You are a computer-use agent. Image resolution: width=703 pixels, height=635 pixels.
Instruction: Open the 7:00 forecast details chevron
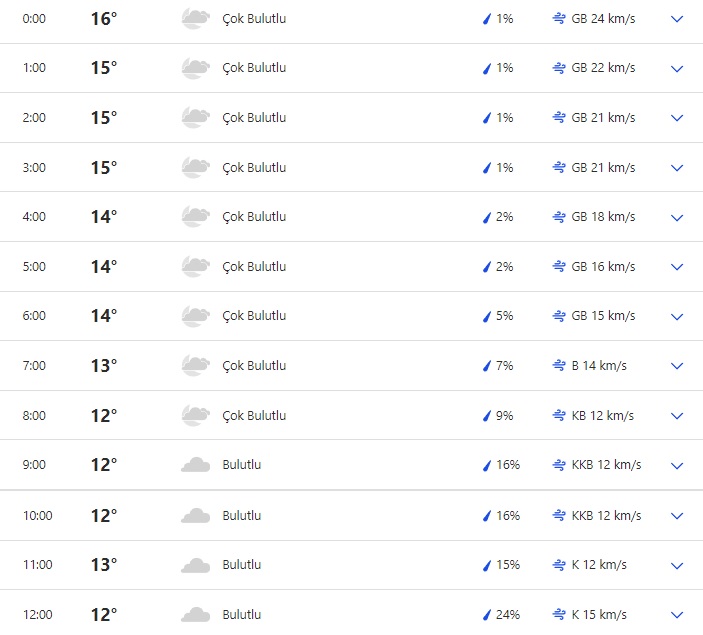click(x=677, y=366)
